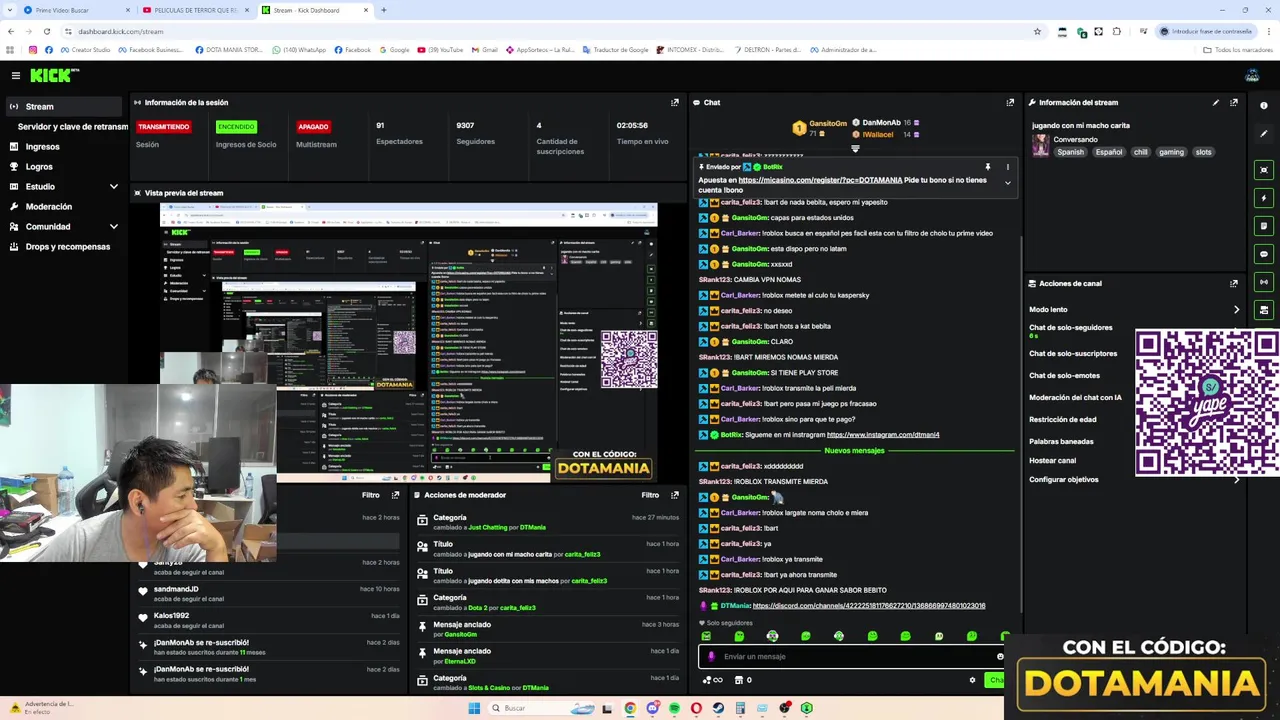Toggle the chat bubble icon in right sidebar
The image size is (1280, 720).
[x=1264, y=254]
